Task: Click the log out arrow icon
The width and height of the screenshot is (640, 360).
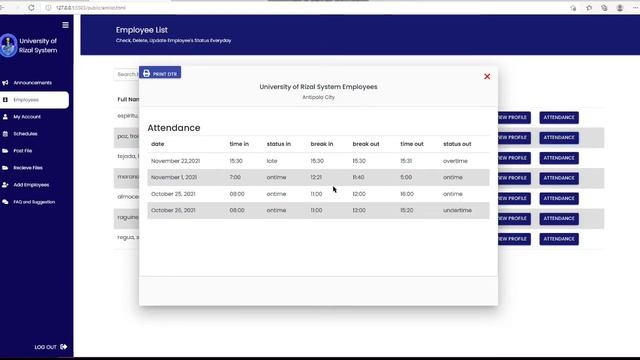Action: pyautogui.click(x=64, y=347)
